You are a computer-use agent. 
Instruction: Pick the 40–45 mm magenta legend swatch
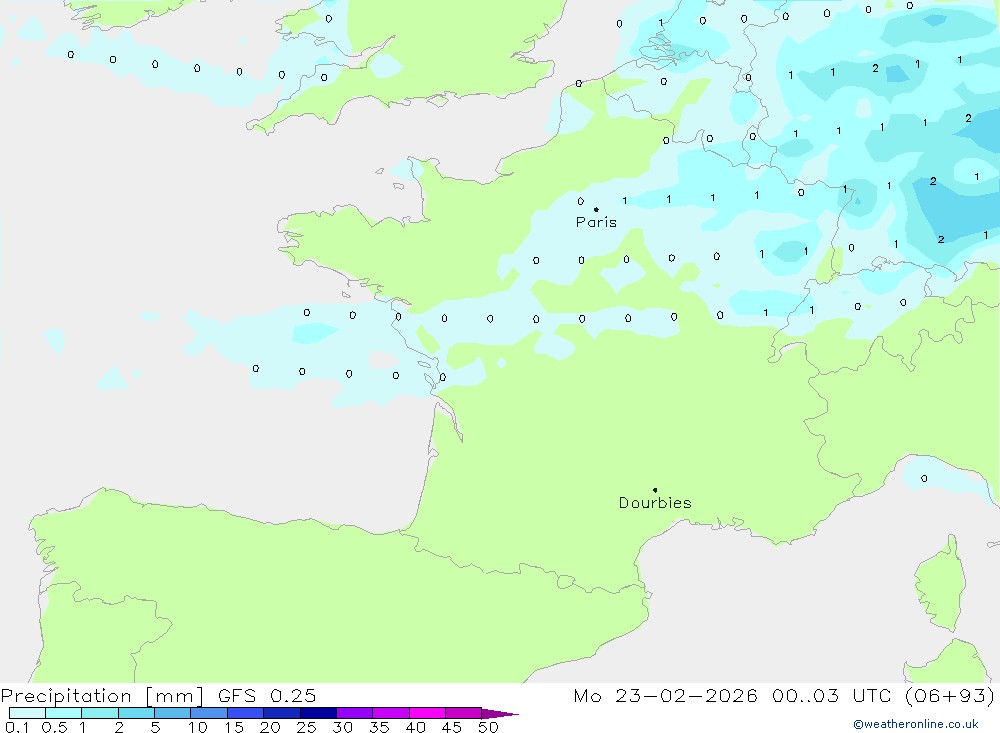[427, 713]
